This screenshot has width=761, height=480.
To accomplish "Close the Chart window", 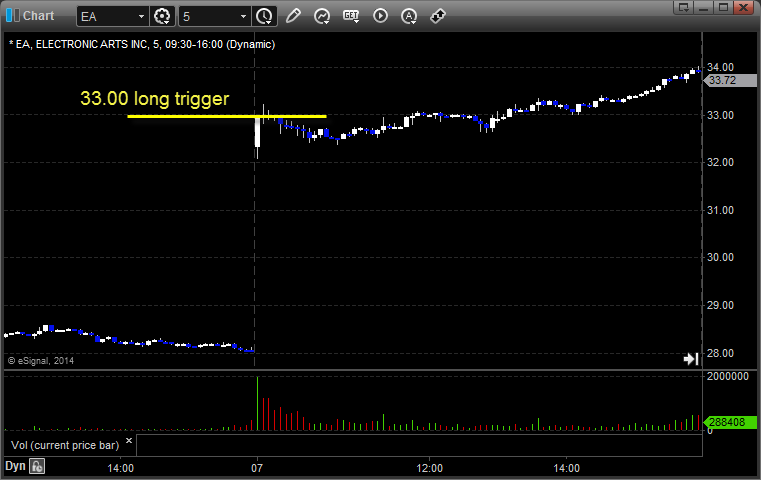I will click(743, 7).
